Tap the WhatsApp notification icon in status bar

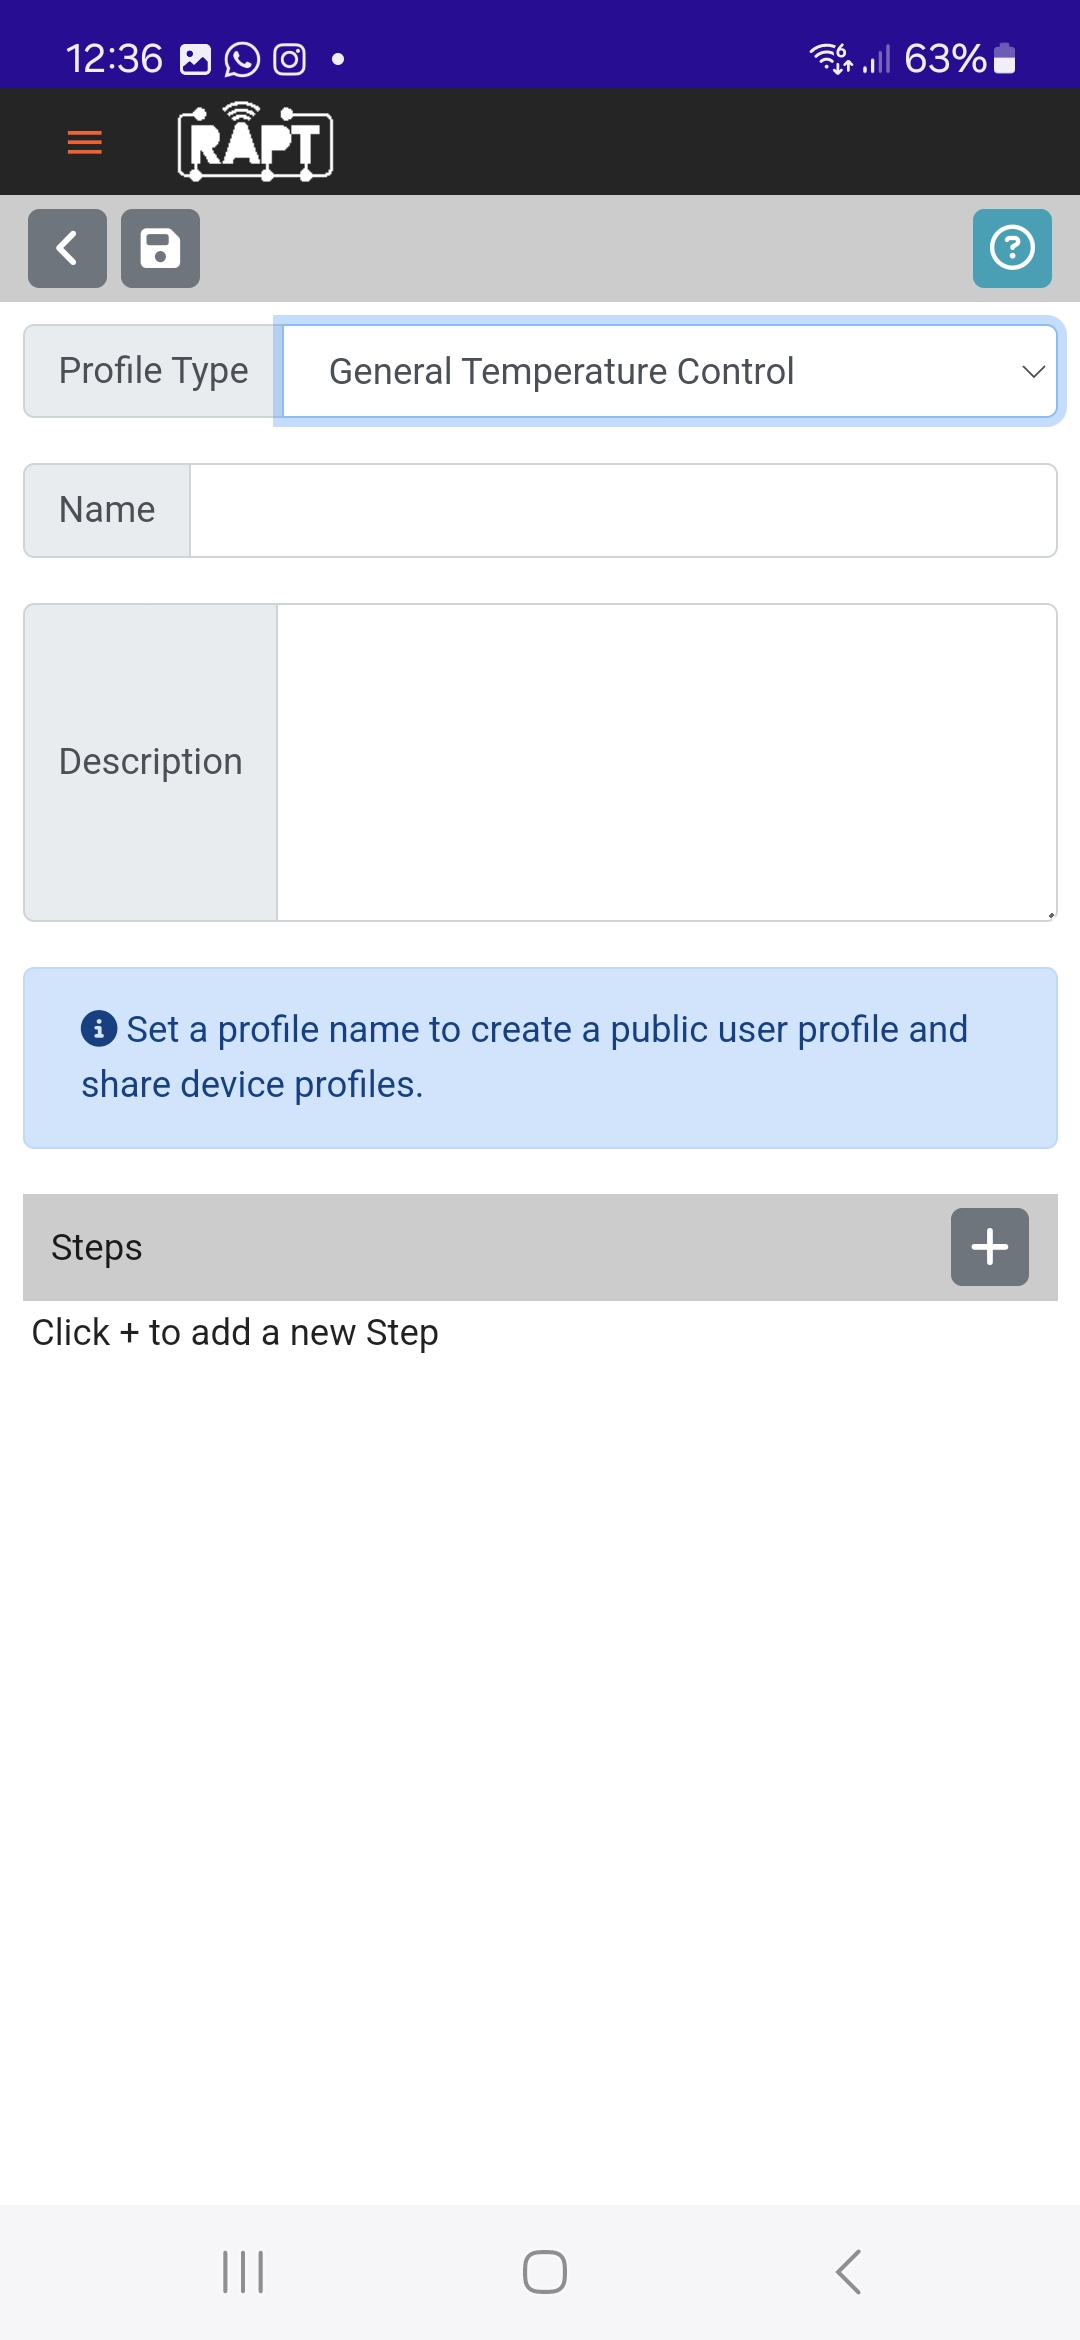tap(242, 60)
